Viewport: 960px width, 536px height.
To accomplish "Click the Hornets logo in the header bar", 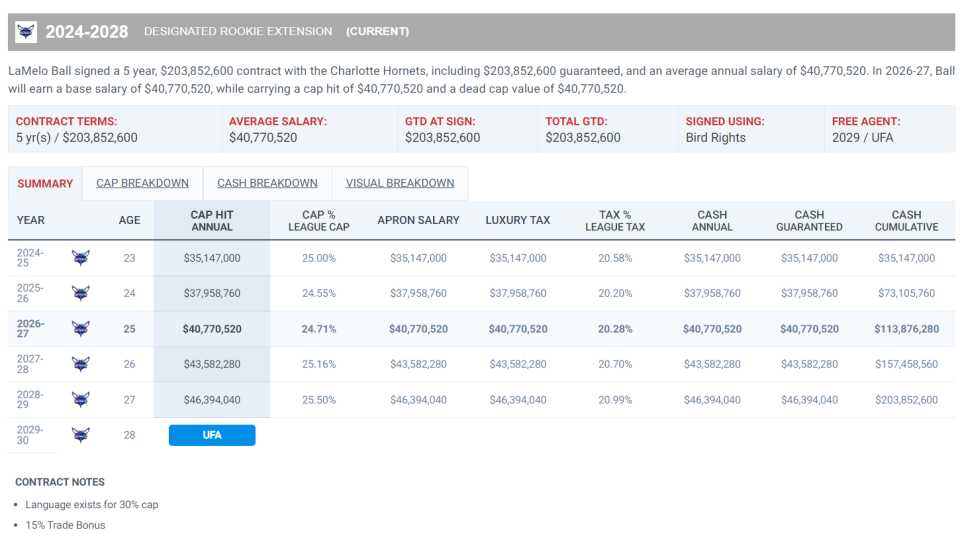I will pyautogui.click(x=26, y=31).
